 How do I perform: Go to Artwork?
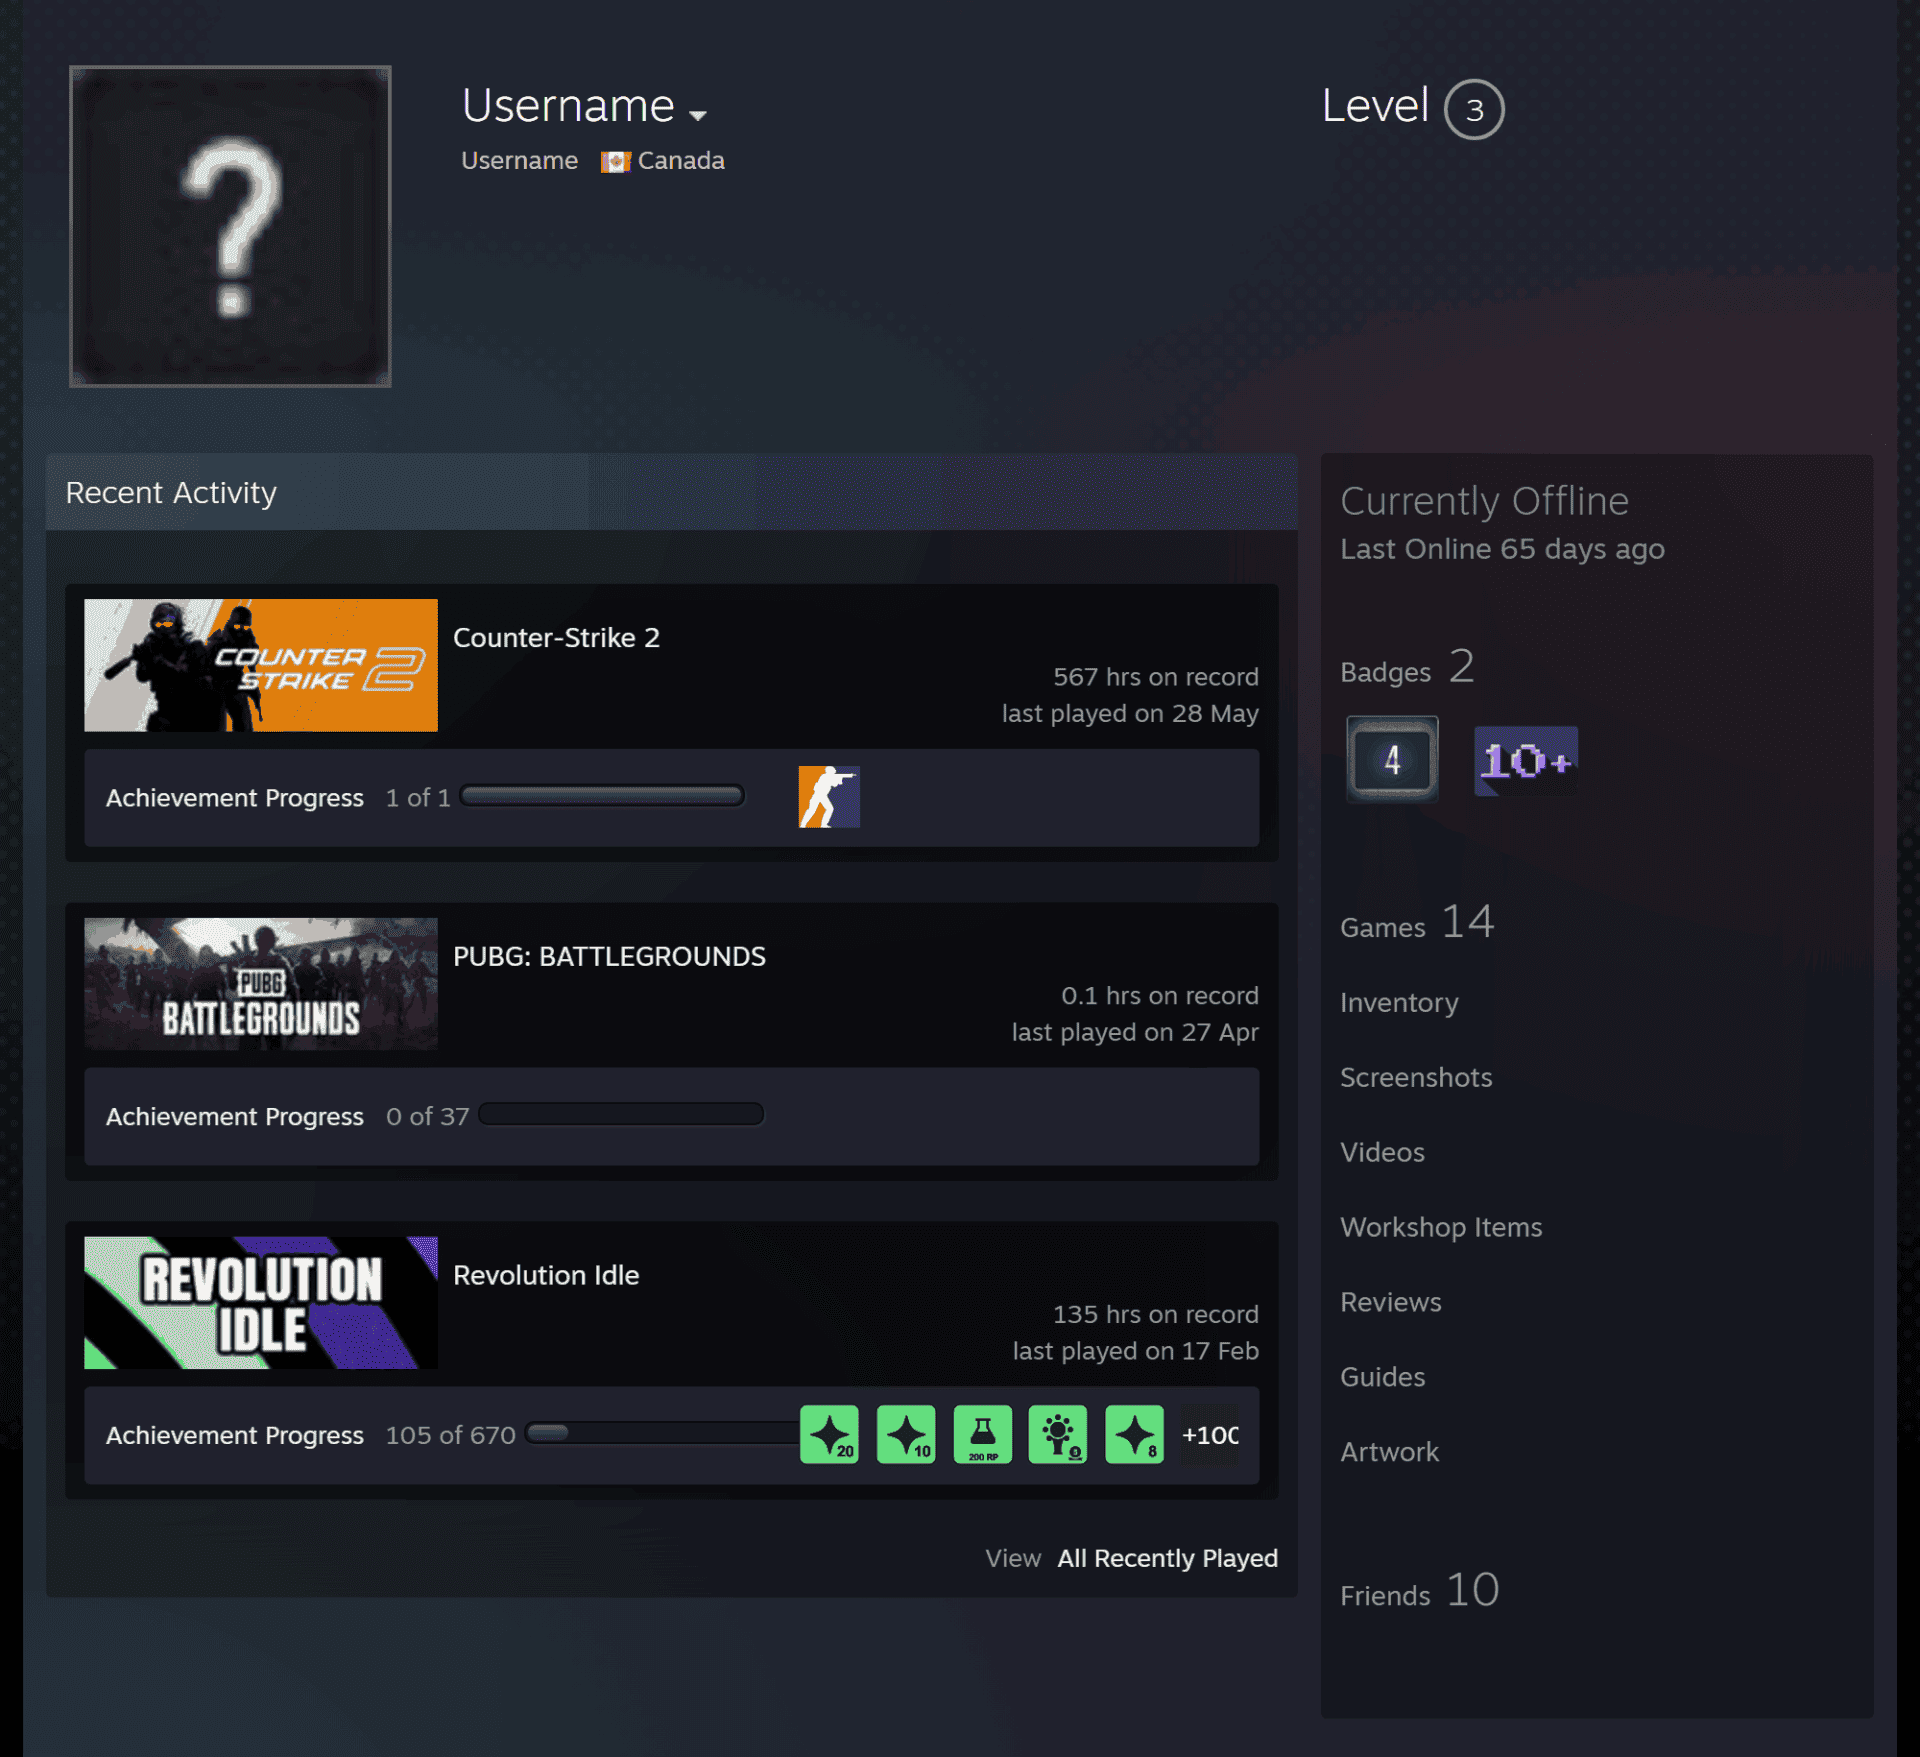point(1389,1452)
